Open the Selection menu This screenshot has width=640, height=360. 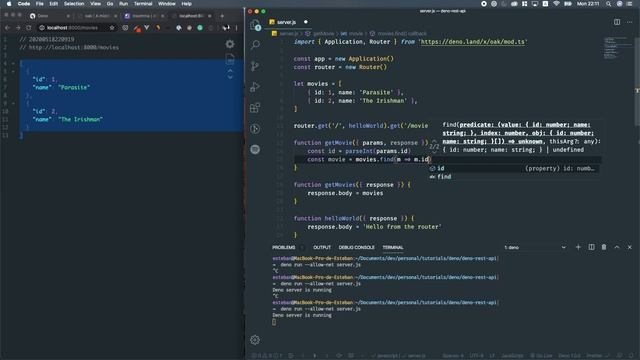(74, 4)
